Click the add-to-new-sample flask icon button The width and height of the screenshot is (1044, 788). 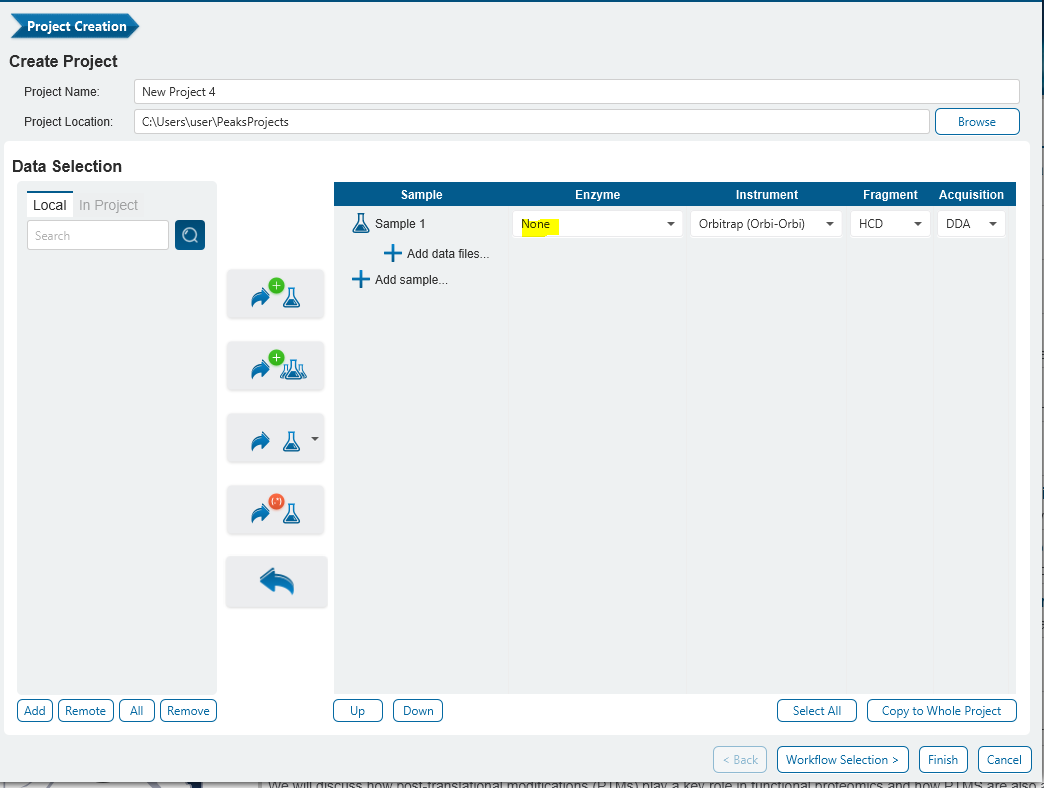point(275,294)
